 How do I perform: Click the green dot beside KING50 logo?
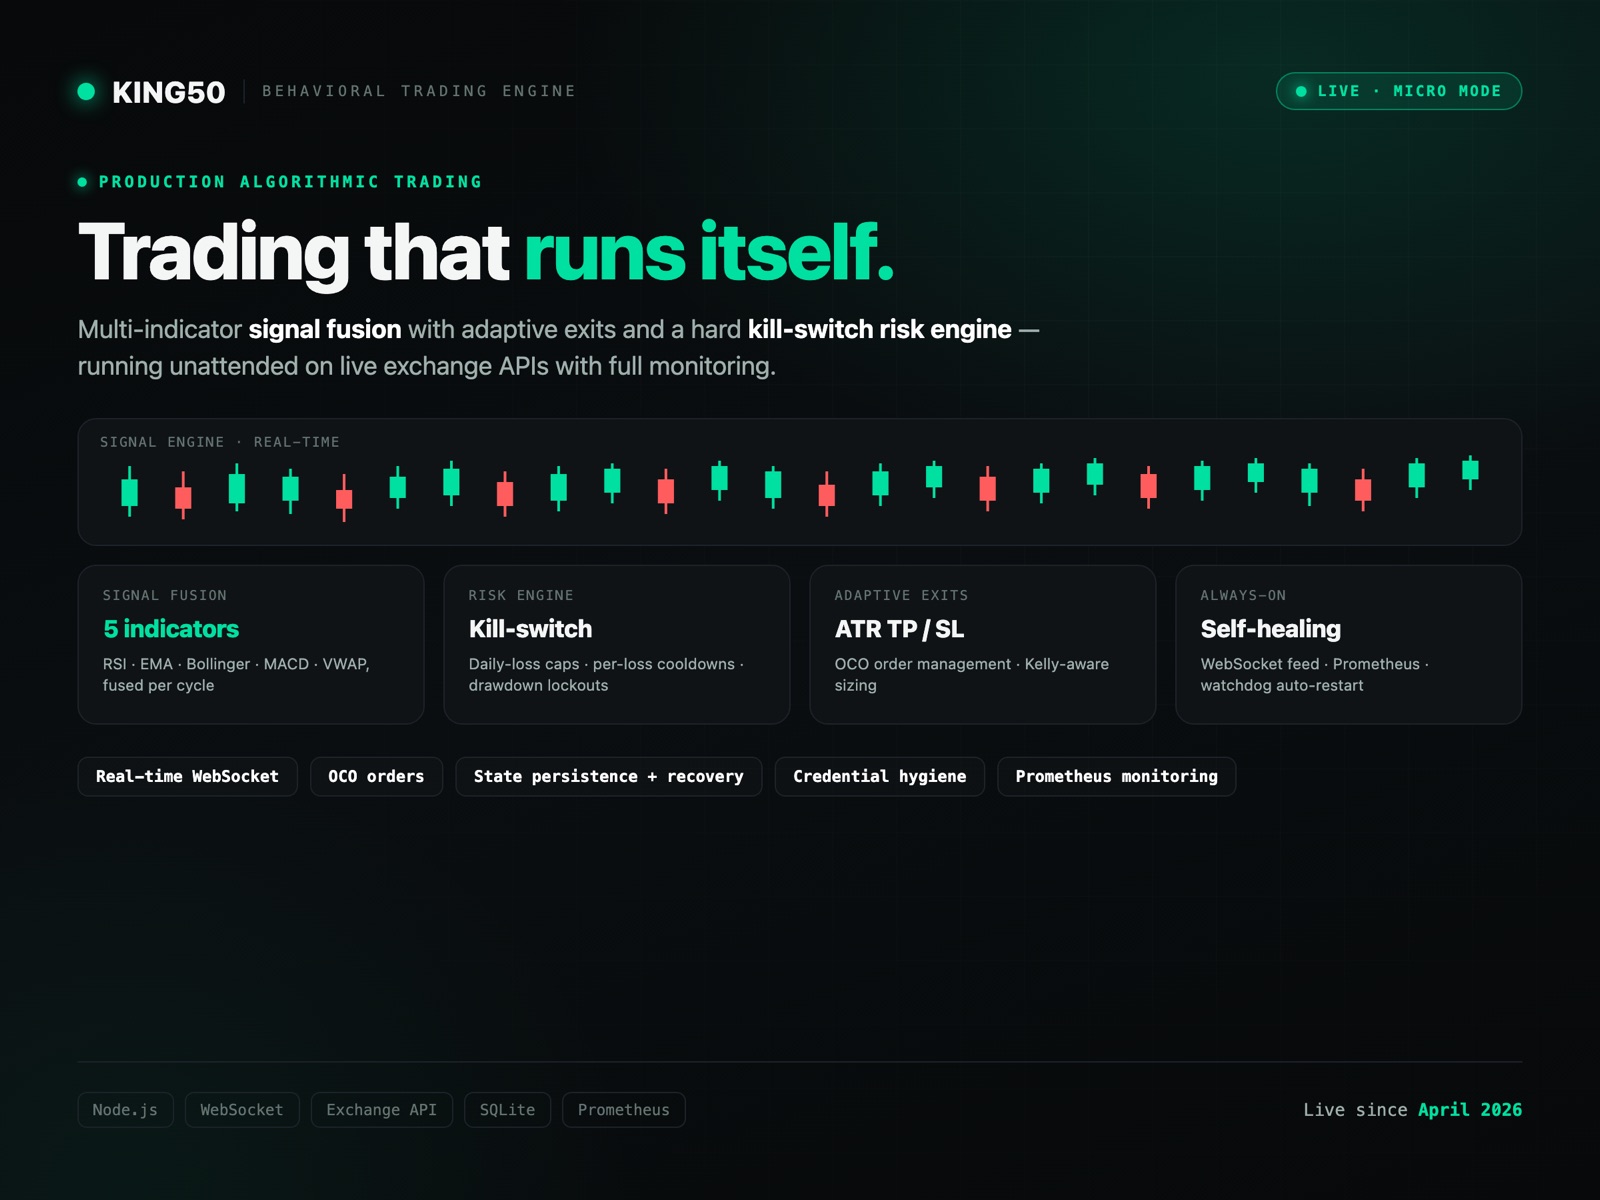[86, 91]
